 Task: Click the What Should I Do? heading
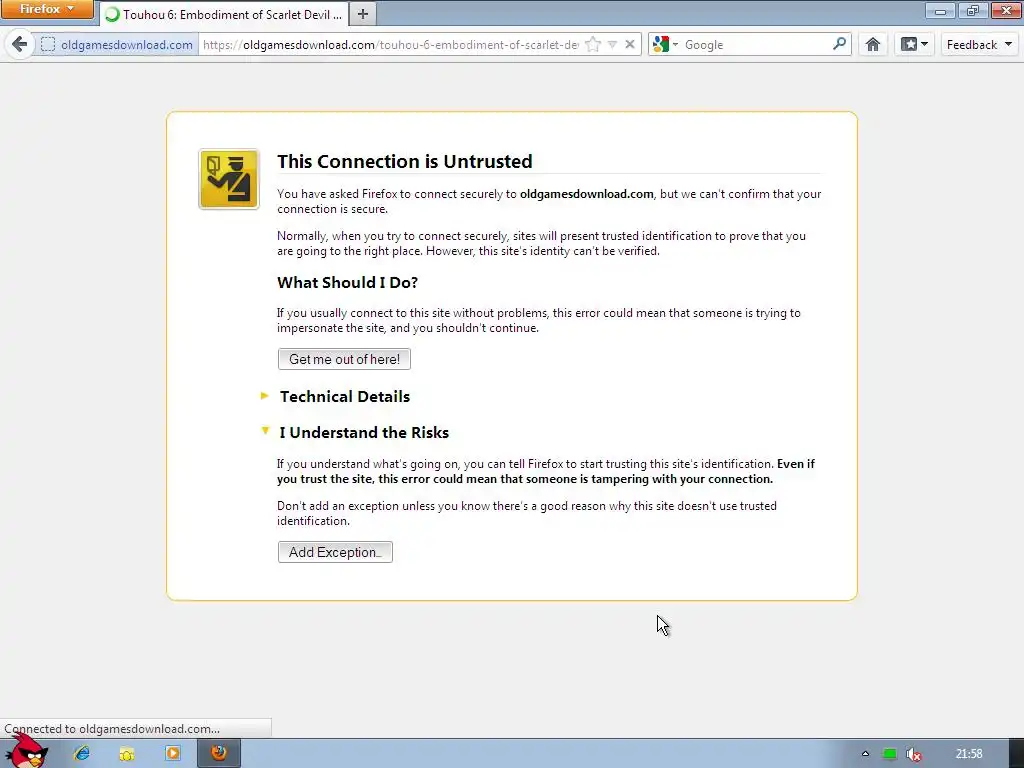(x=347, y=282)
